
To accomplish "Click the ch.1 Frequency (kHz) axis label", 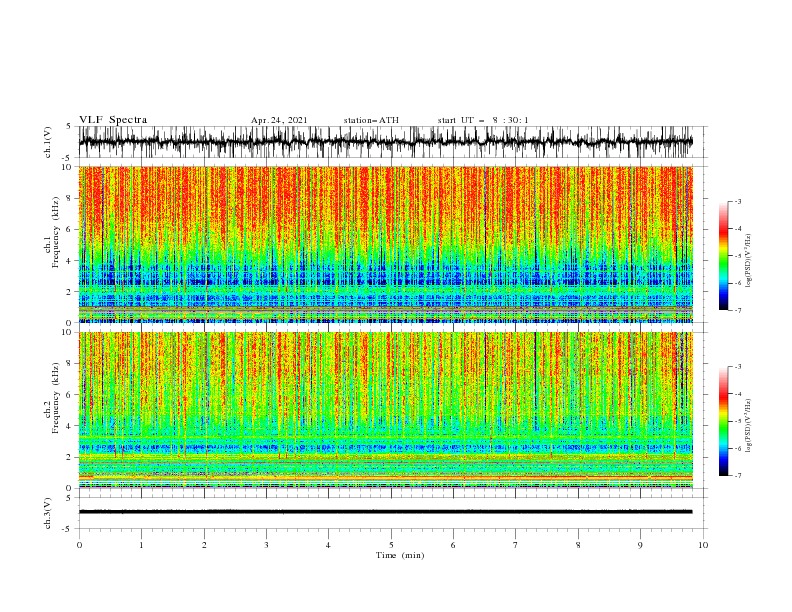I will point(53,230).
